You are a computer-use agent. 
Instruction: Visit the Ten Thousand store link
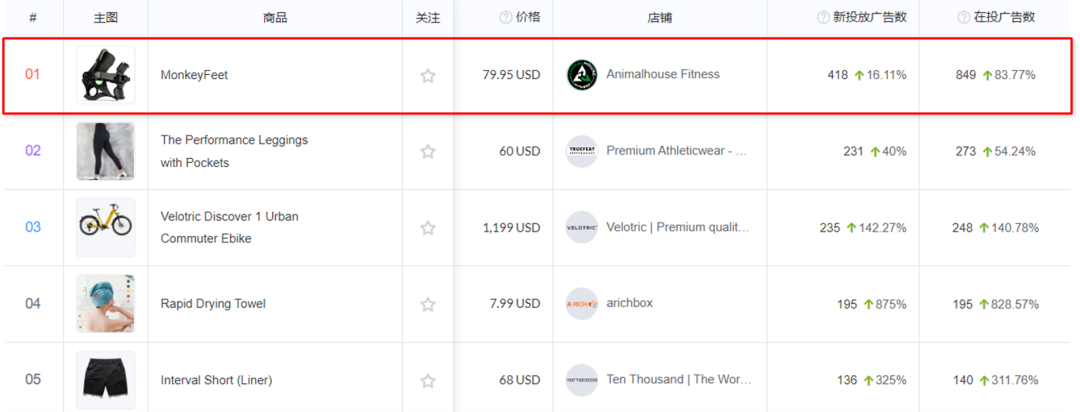pyautogui.click(x=677, y=380)
